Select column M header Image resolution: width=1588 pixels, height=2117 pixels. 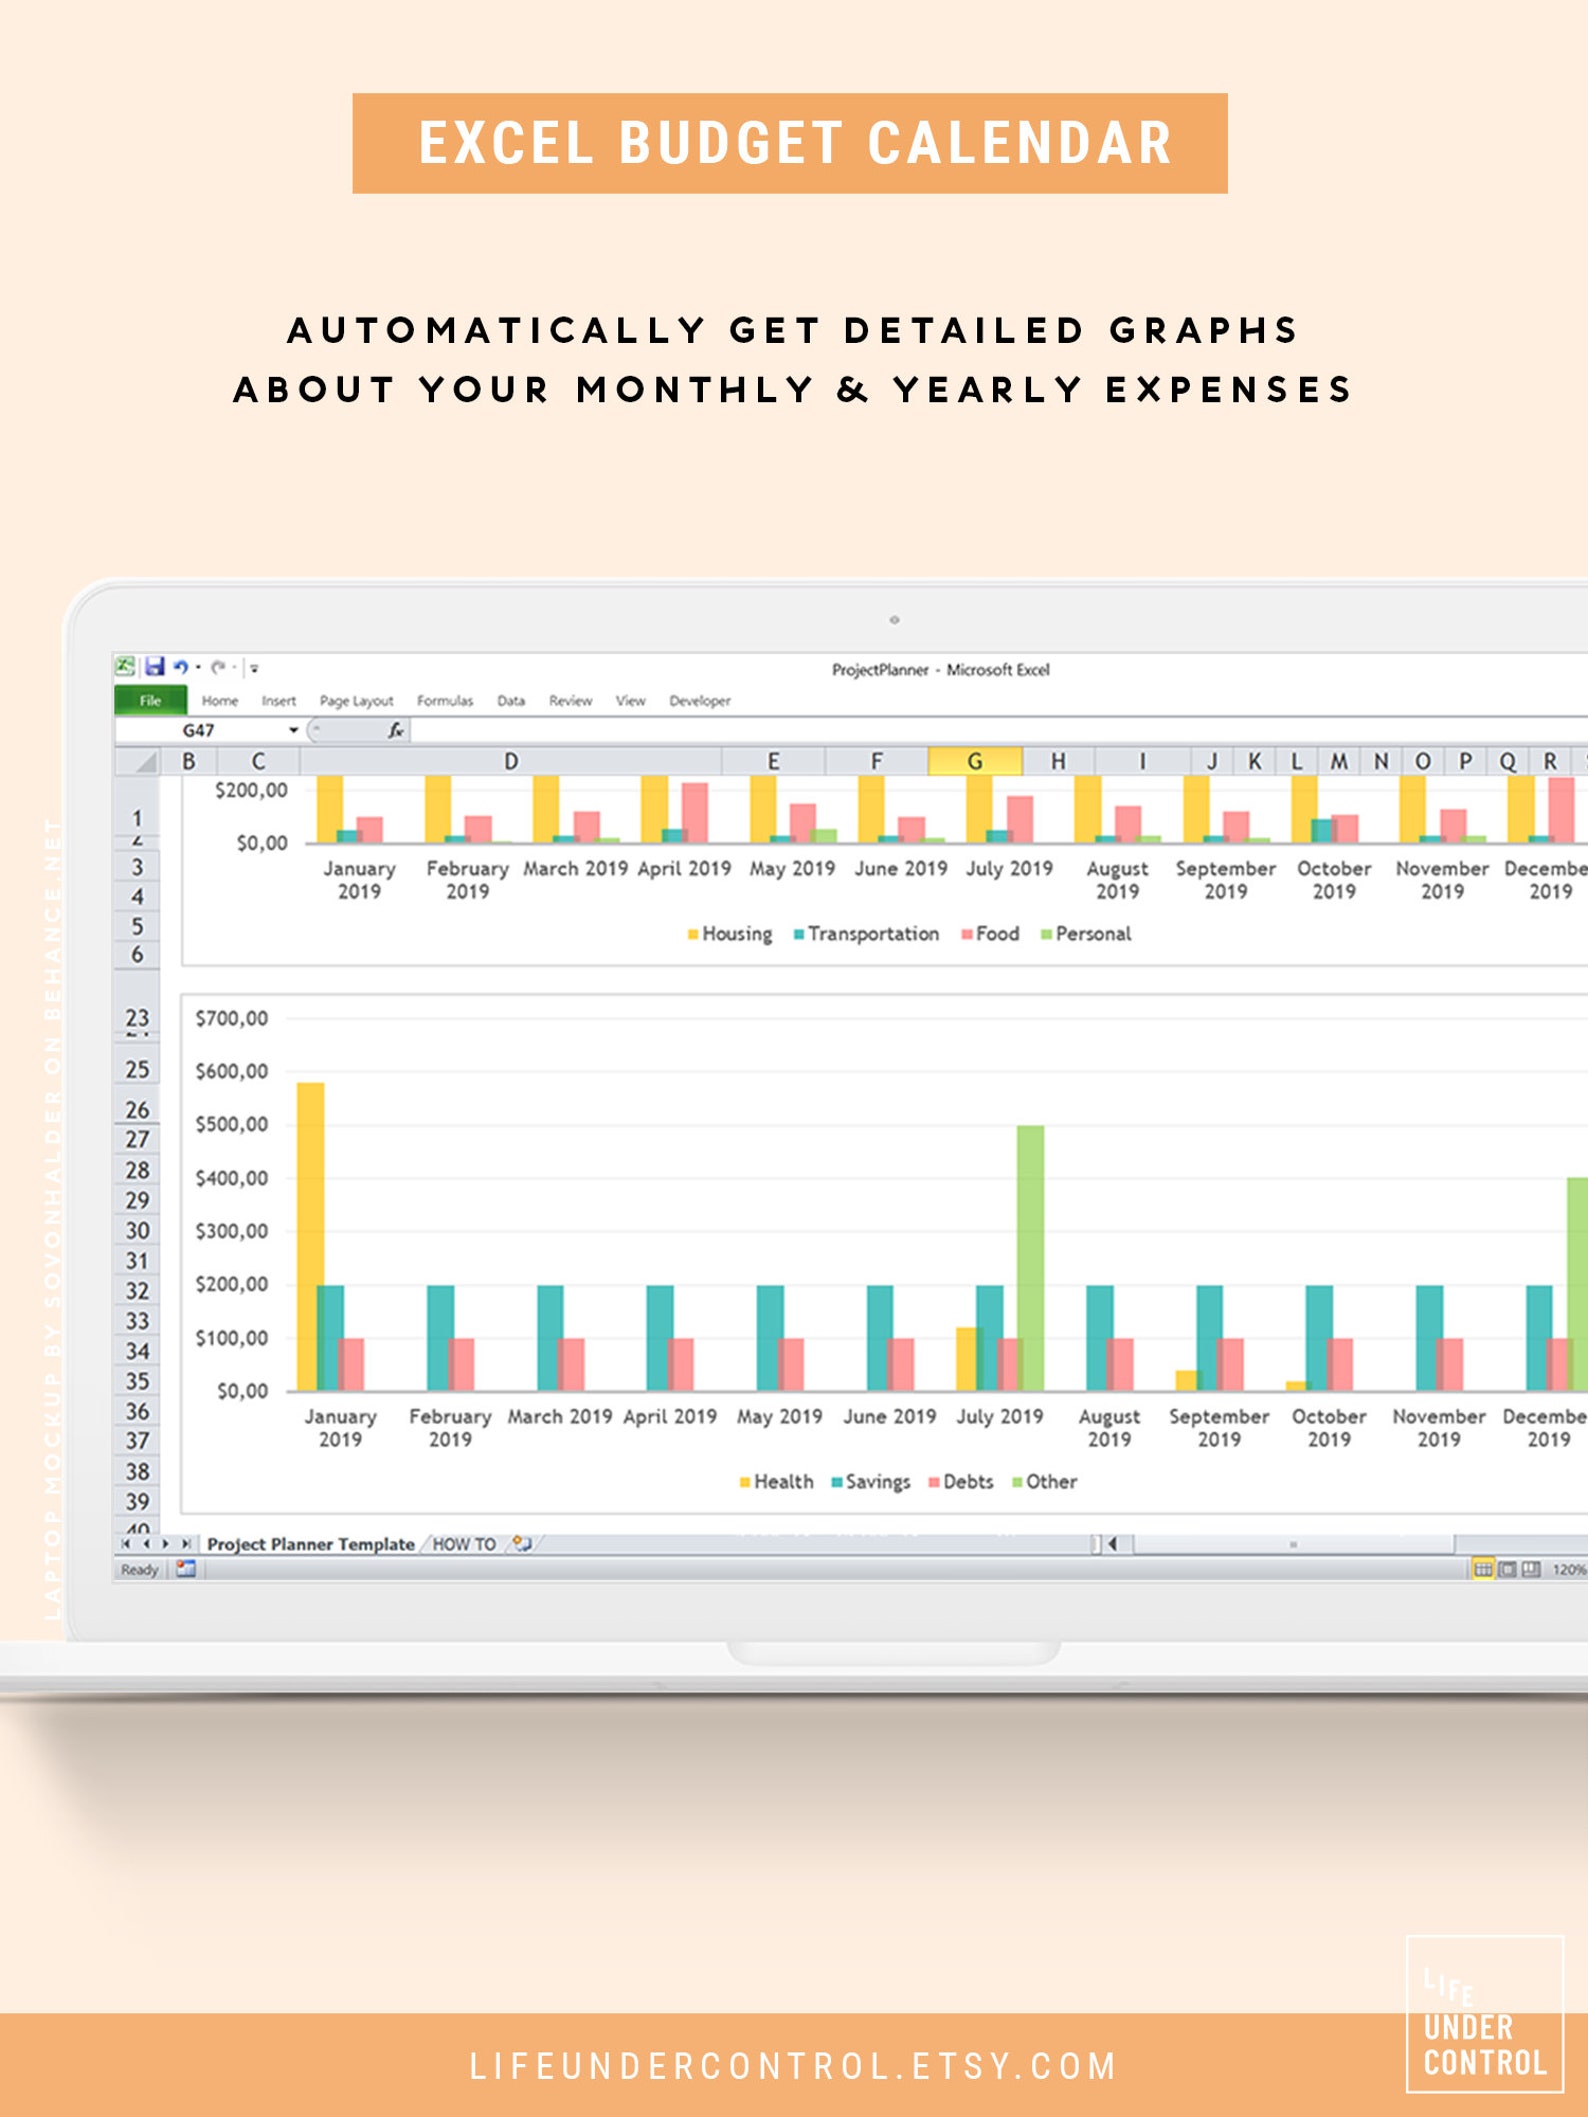tap(1339, 761)
